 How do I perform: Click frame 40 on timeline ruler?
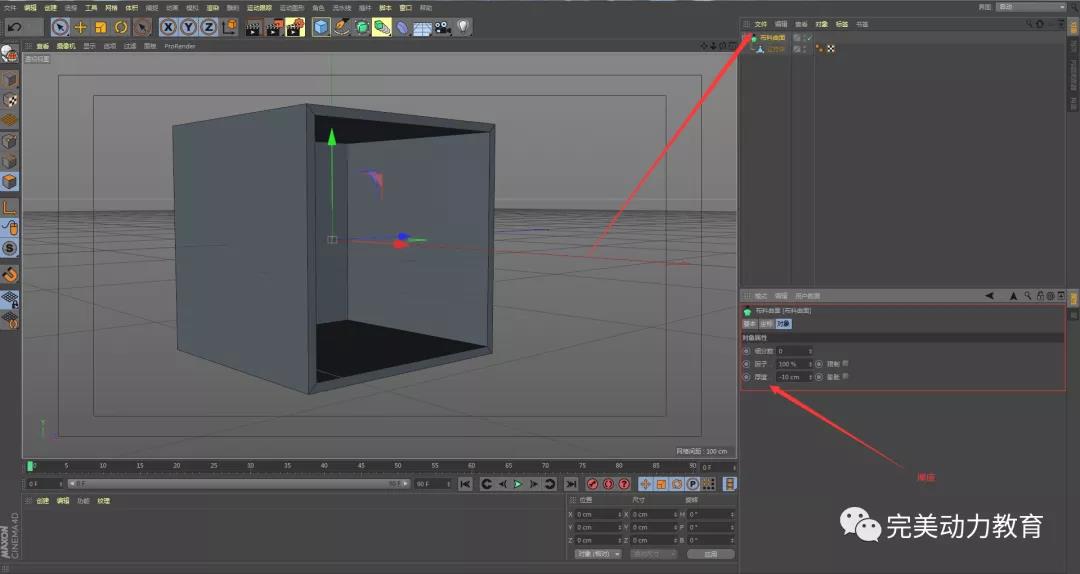324,466
